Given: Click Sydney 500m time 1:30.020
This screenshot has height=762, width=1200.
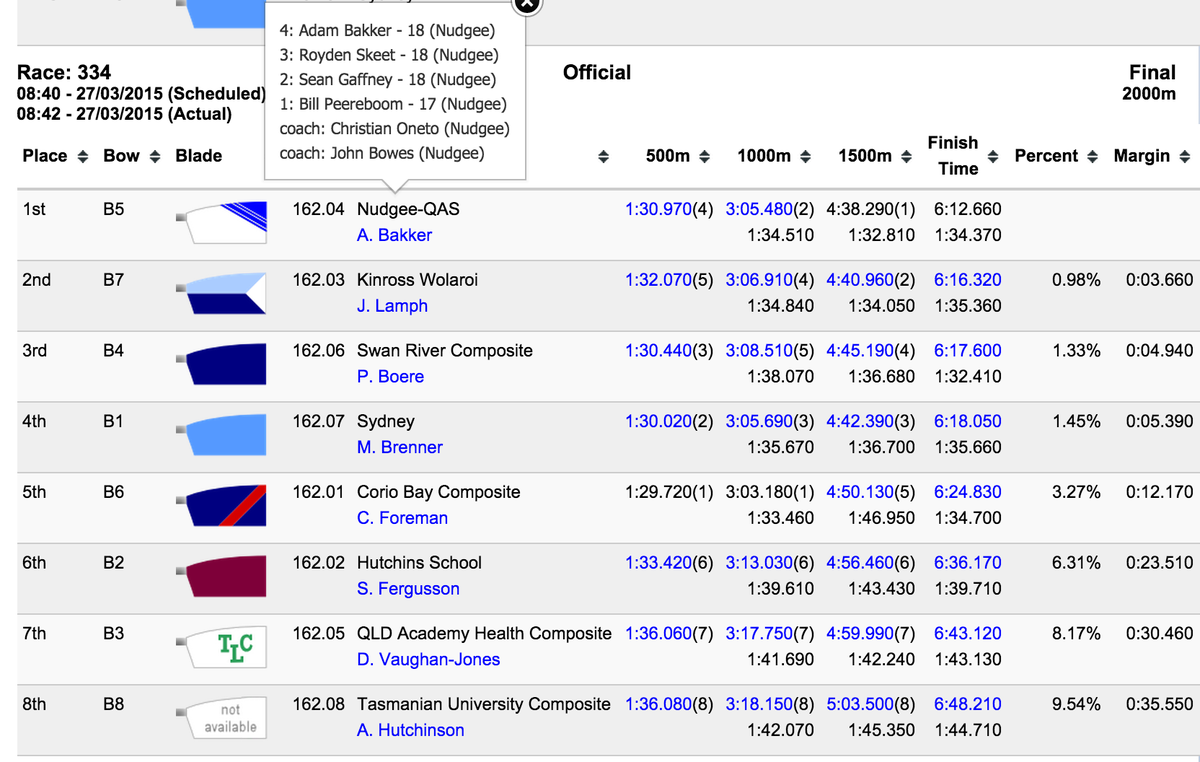Looking at the screenshot, I should coord(659,421).
